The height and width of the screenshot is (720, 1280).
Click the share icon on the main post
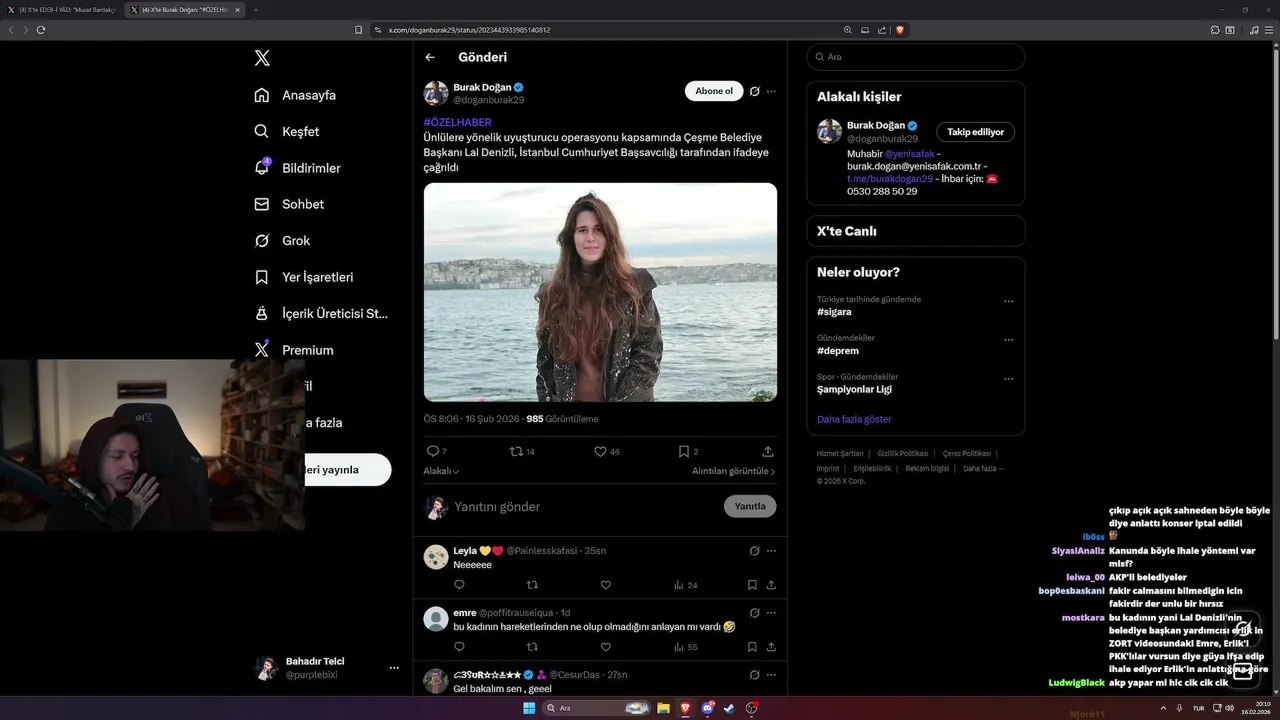(x=768, y=451)
